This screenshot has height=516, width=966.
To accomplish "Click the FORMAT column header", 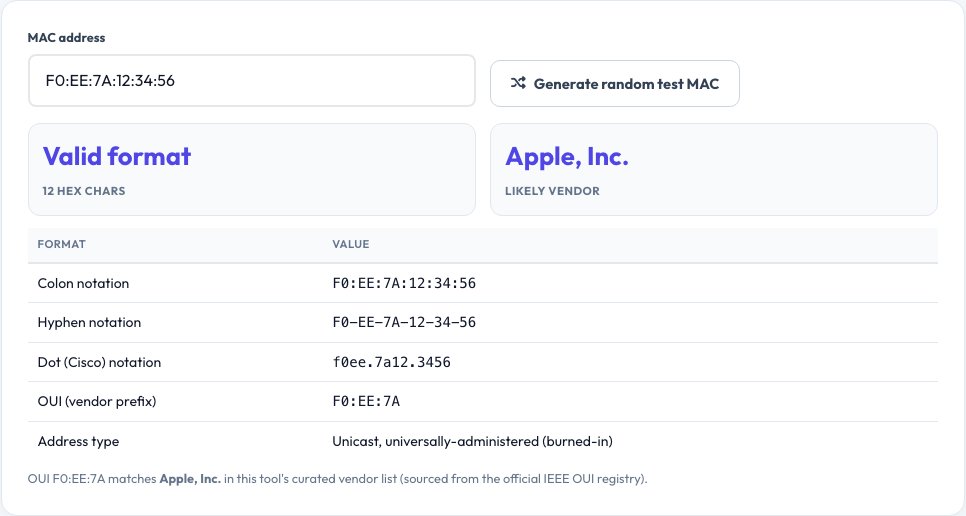I will (62, 244).
